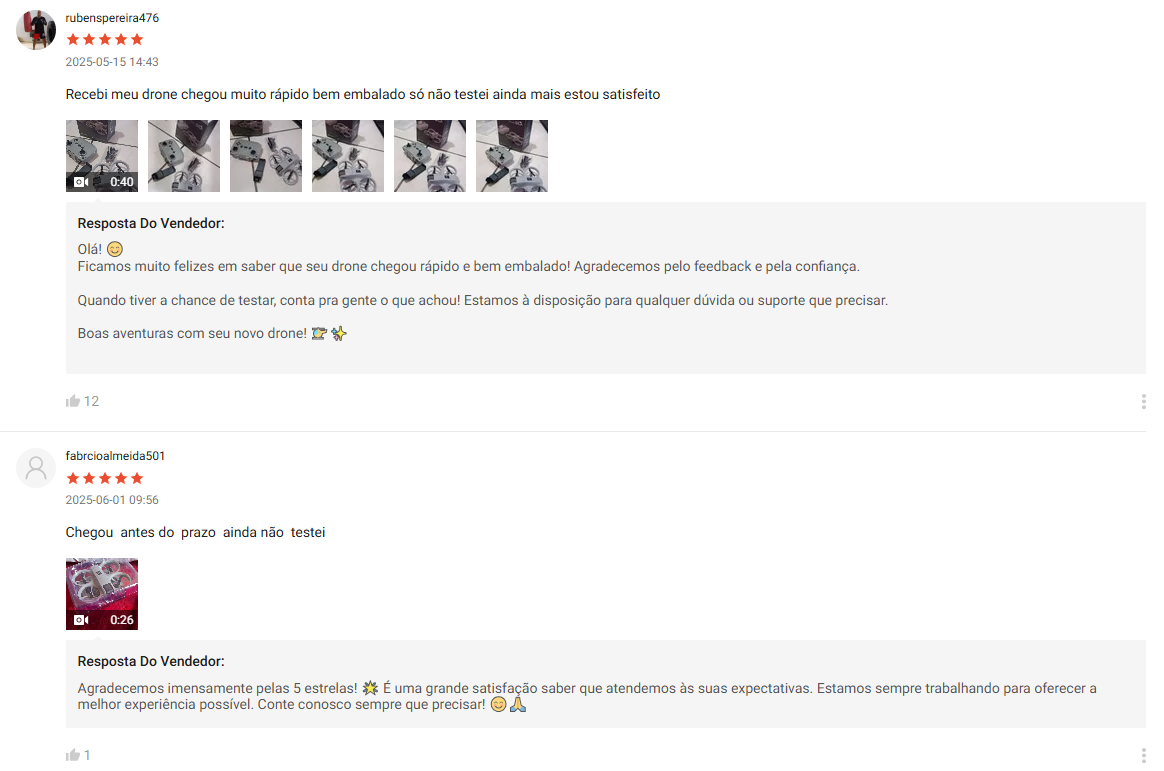Select the five-star rating of fabrcioalmeida501
This screenshot has height=771, width=1164.
(105, 478)
